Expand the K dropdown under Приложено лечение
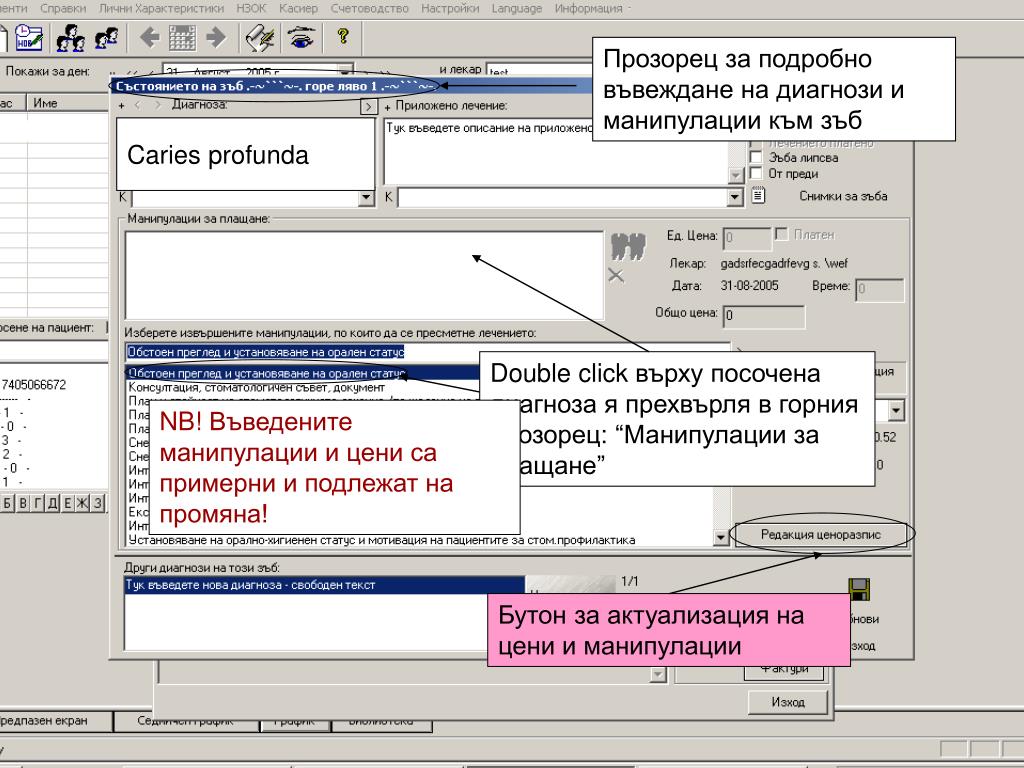1024x768 pixels. 735,197
